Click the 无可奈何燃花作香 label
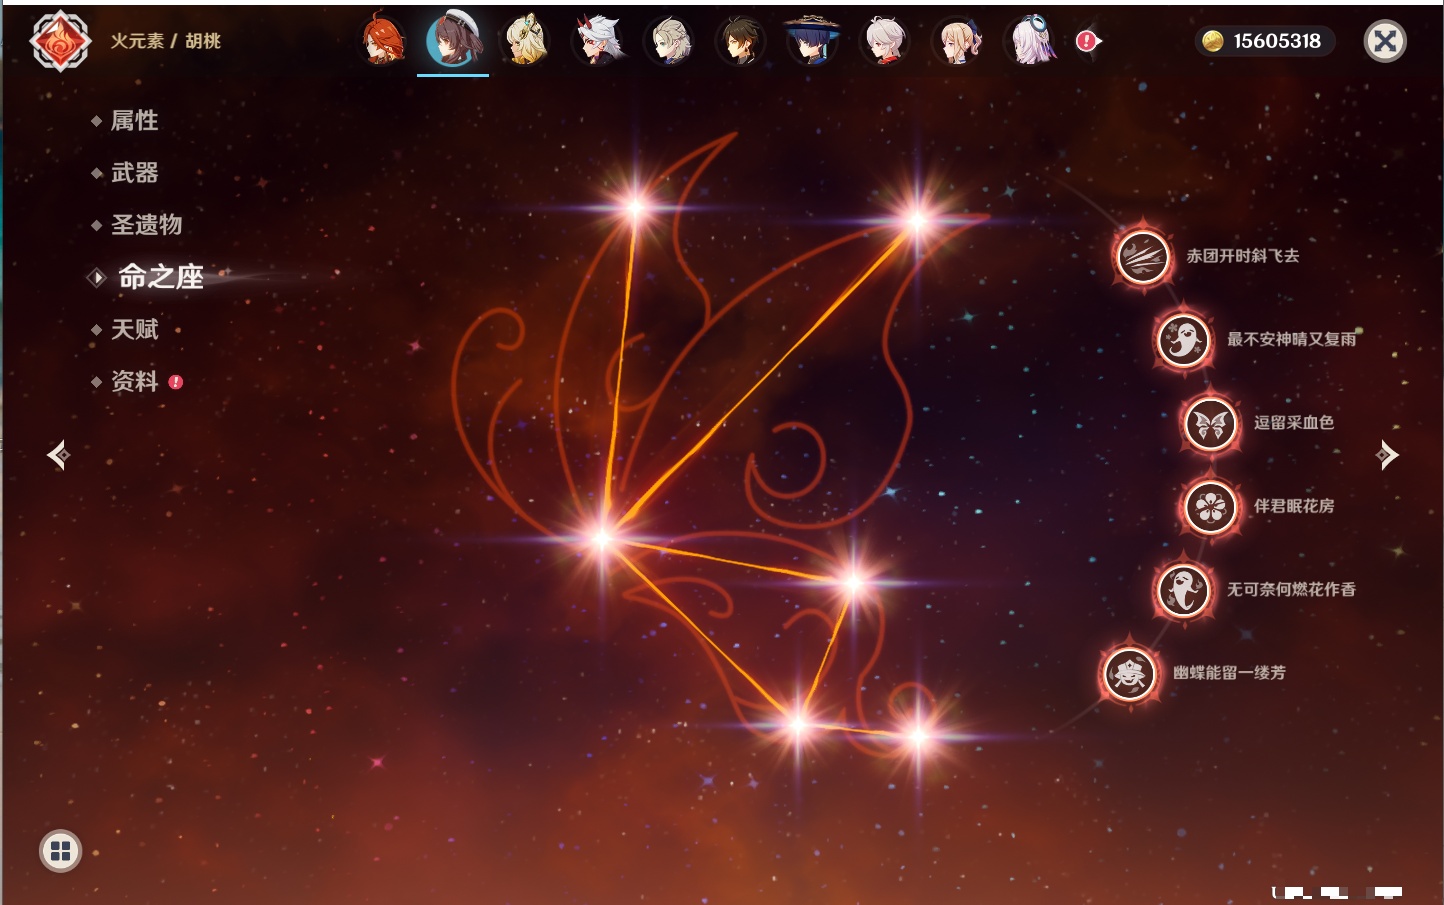 click(1292, 589)
